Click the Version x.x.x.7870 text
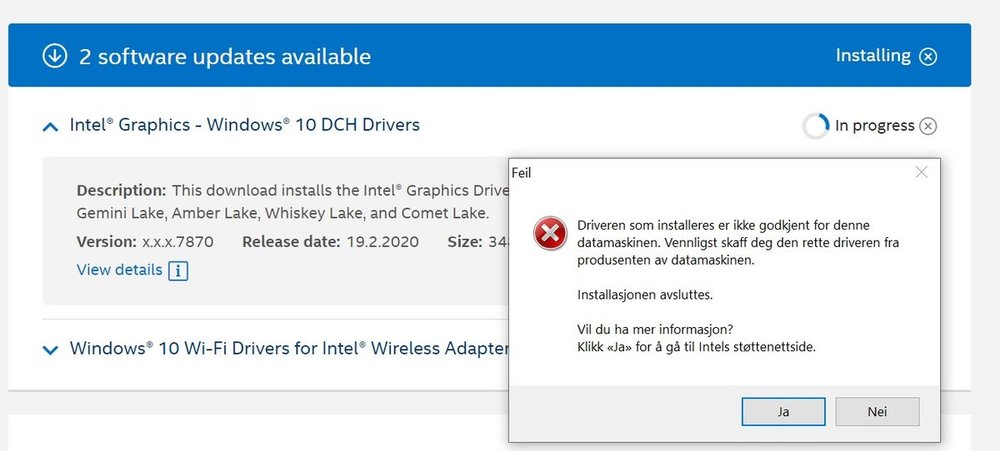The image size is (1000, 451). [145, 242]
